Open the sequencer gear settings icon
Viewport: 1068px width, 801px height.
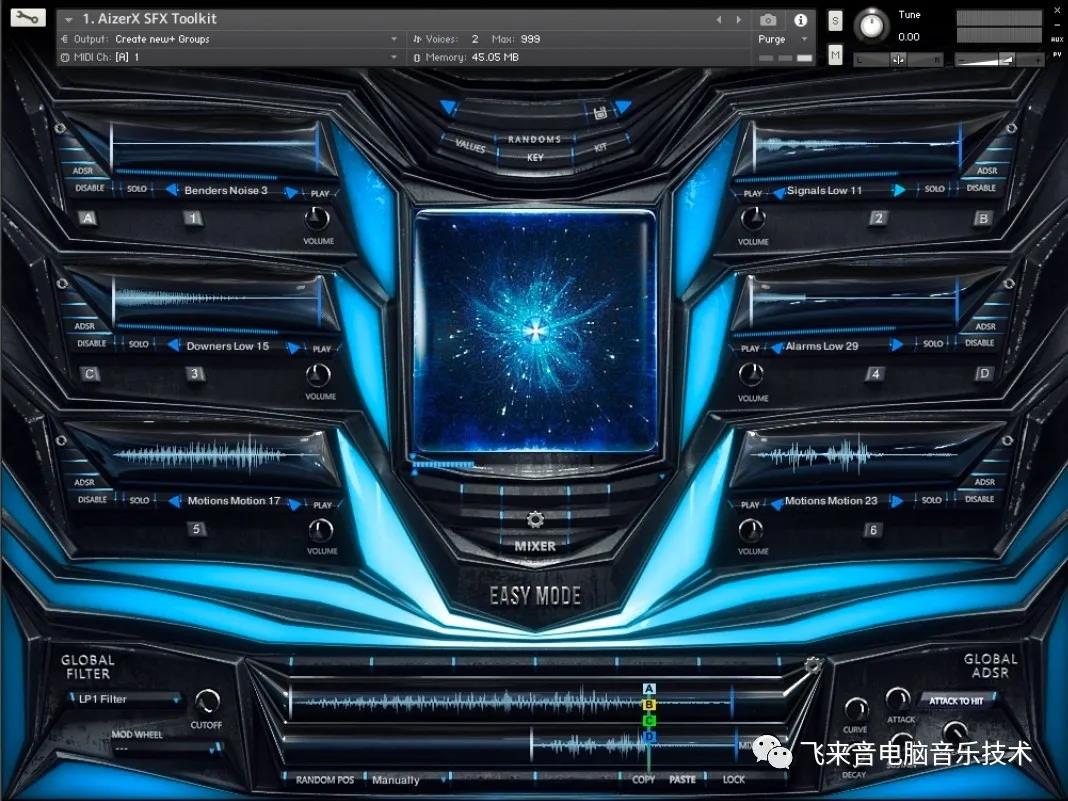[x=812, y=665]
